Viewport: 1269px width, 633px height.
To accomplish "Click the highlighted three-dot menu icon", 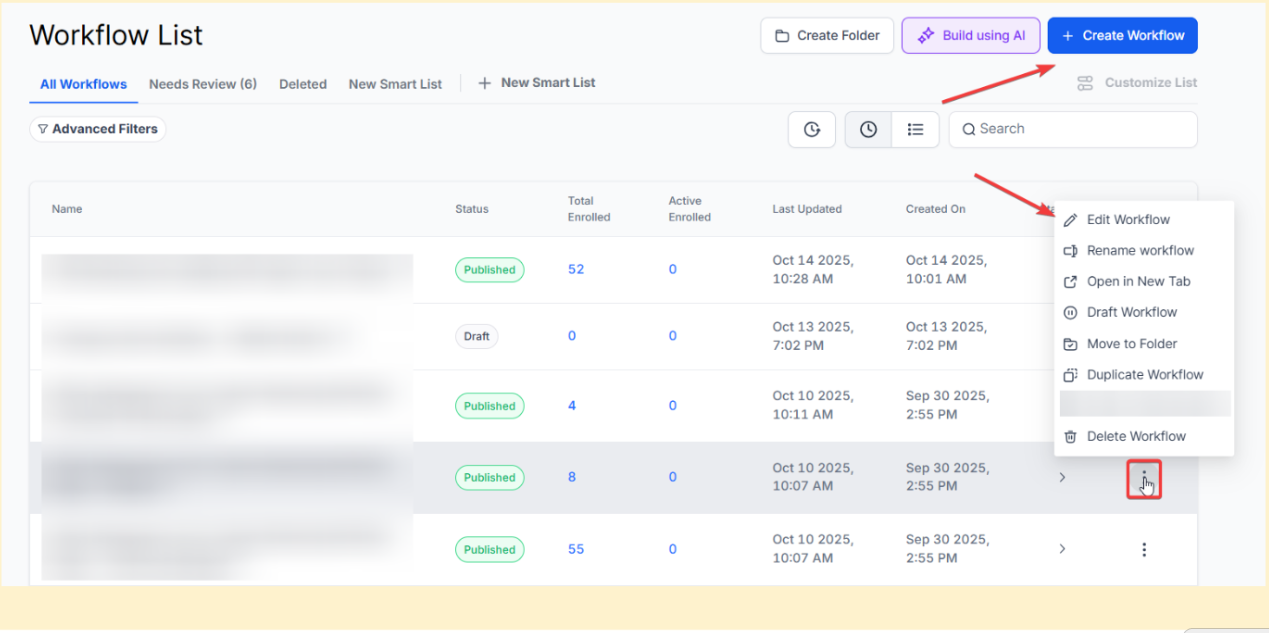I will coord(1144,478).
